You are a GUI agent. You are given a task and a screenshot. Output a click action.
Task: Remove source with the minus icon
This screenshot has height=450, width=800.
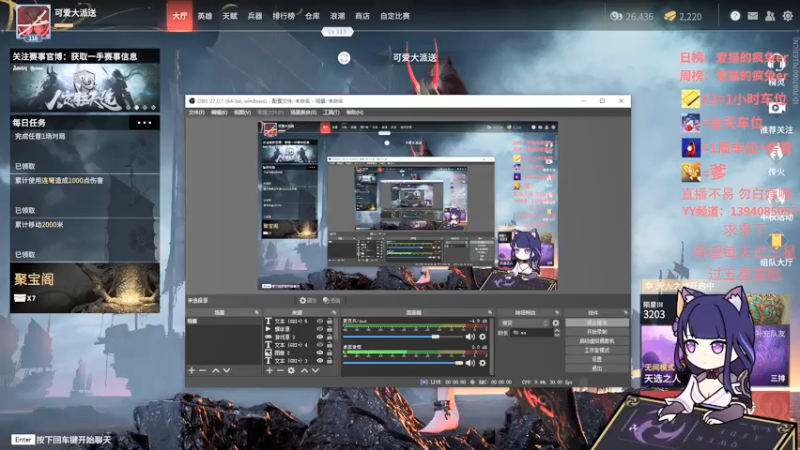pyautogui.click(x=280, y=370)
